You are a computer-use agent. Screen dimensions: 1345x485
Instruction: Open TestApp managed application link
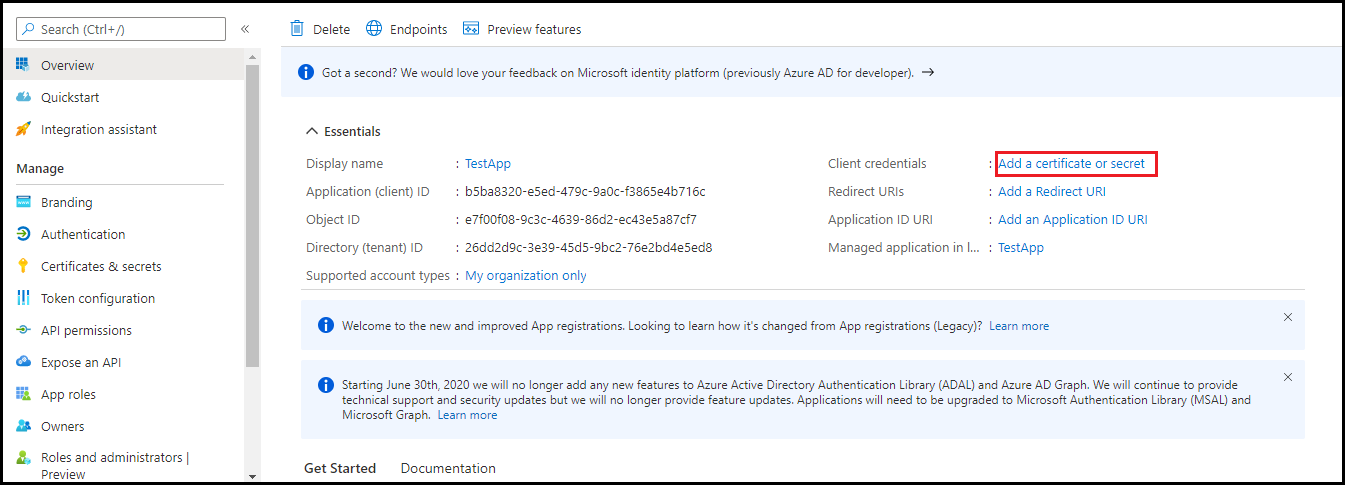tap(1021, 247)
